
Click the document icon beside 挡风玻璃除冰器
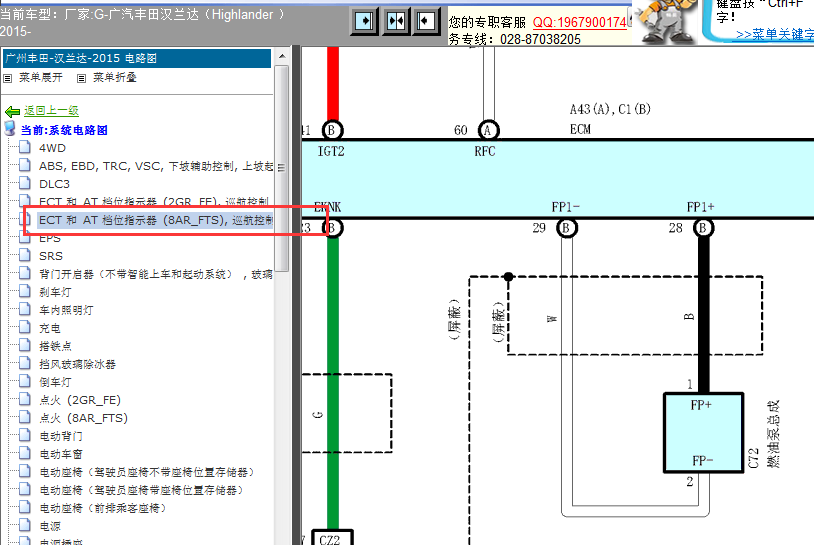point(24,363)
